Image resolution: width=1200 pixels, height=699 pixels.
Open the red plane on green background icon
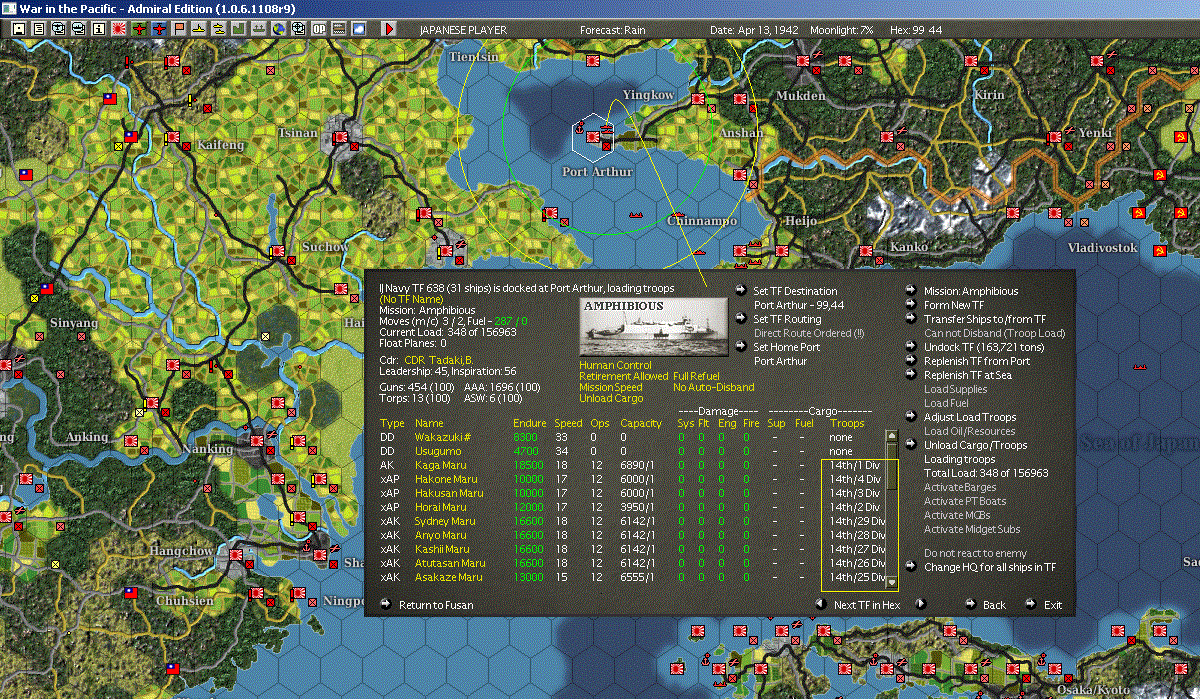point(139,29)
